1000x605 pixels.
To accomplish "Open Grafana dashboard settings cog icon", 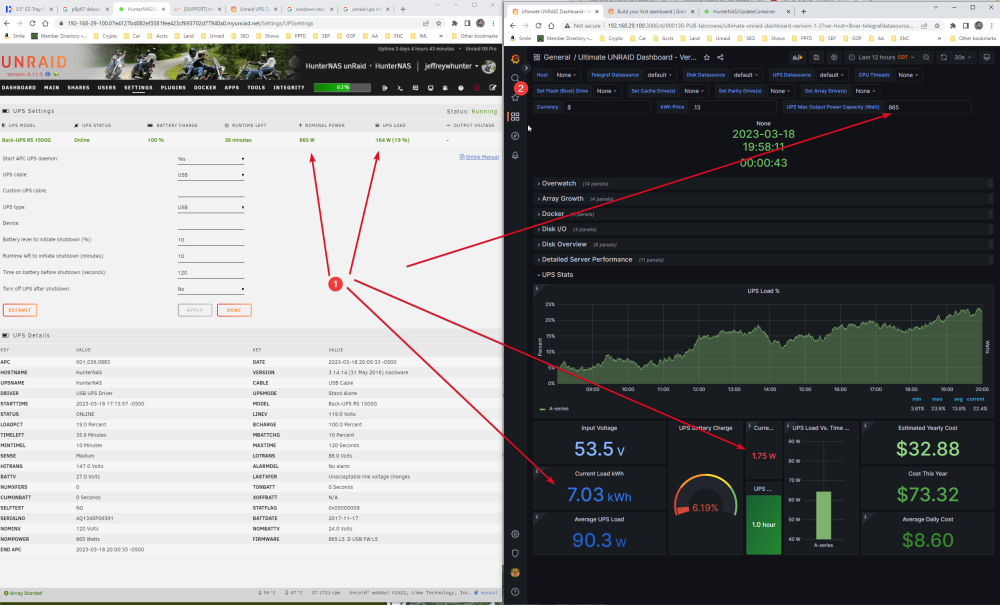I will pos(834,57).
